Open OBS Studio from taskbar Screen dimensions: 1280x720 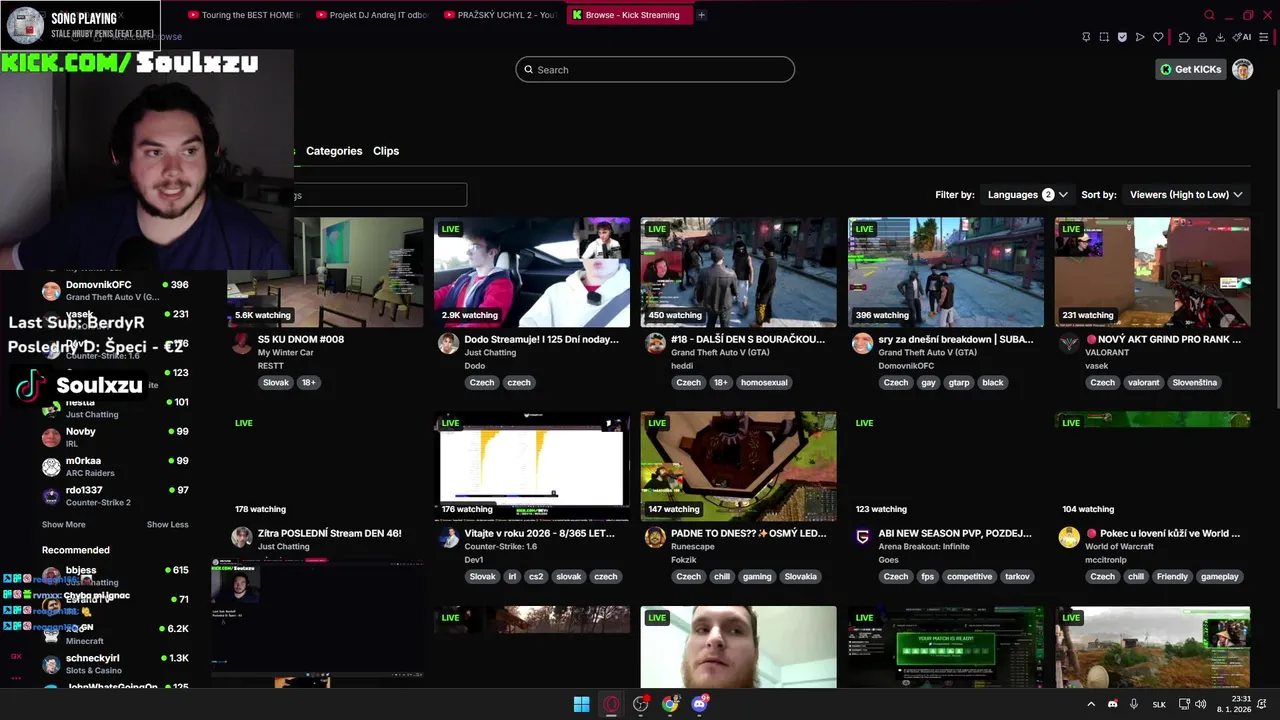point(641,704)
